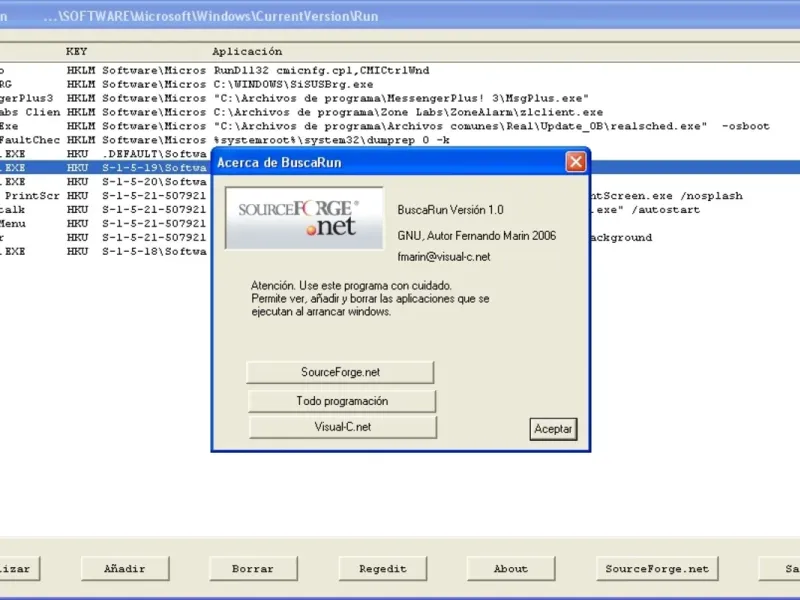Click BuscaRun Versión 1.0 label
800x600 pixels.
pyautogui.click(x=450, y=210)
